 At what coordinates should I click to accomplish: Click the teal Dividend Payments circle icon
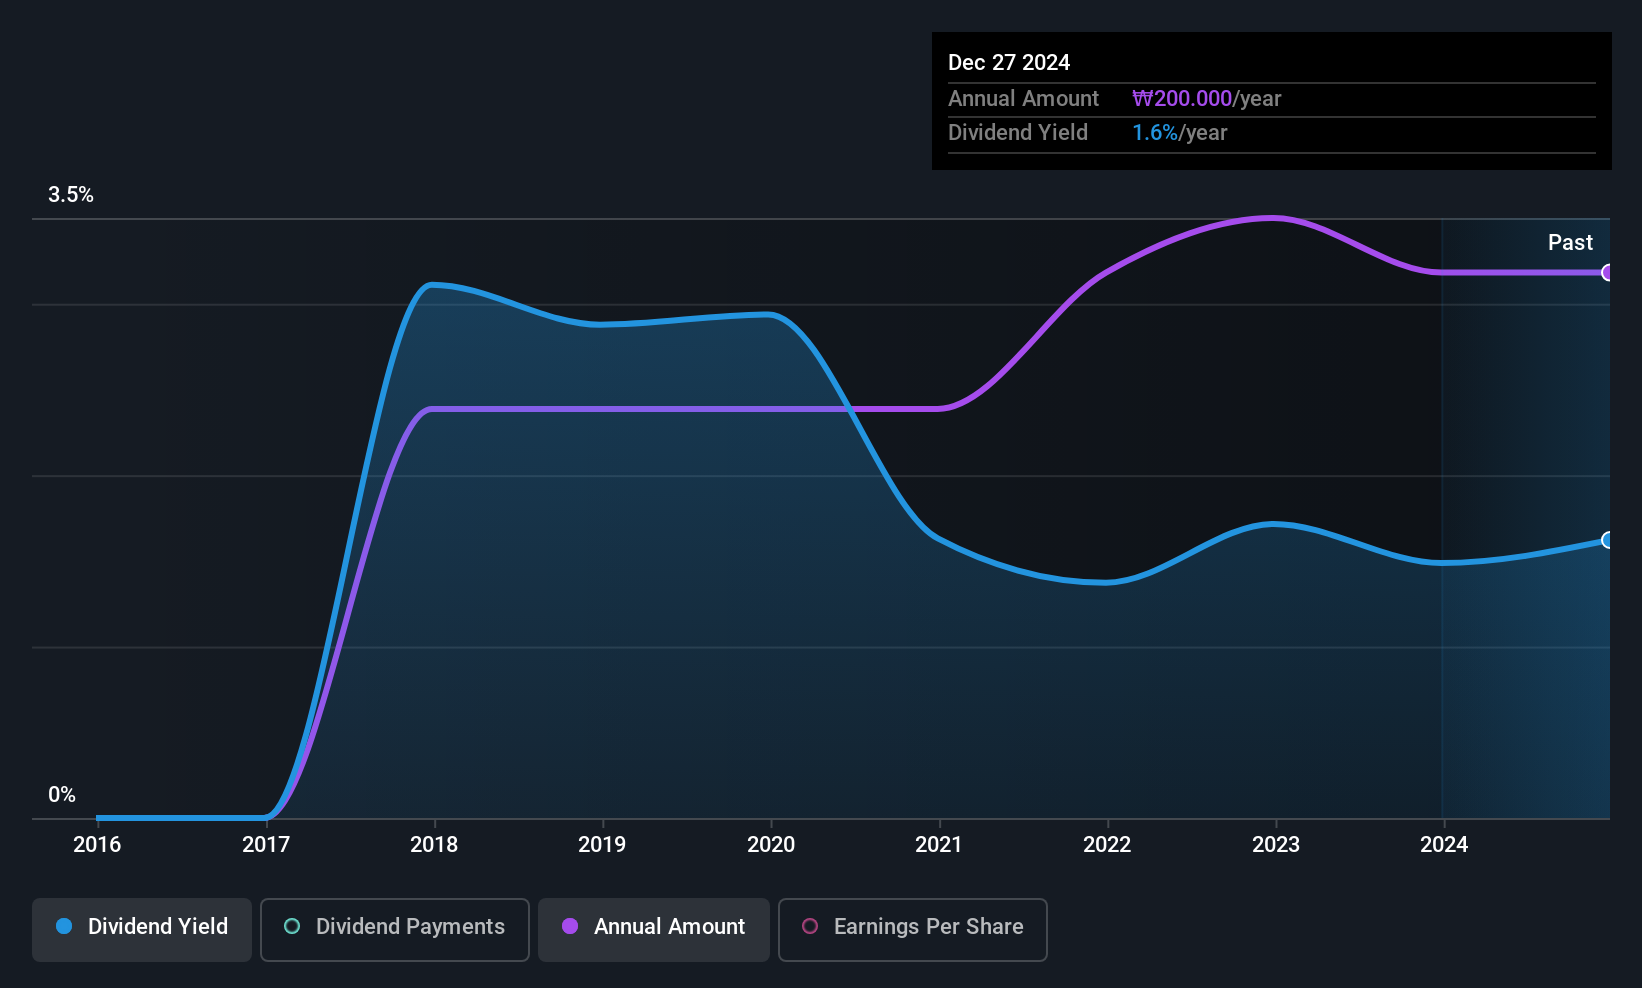tap(292, 926)
